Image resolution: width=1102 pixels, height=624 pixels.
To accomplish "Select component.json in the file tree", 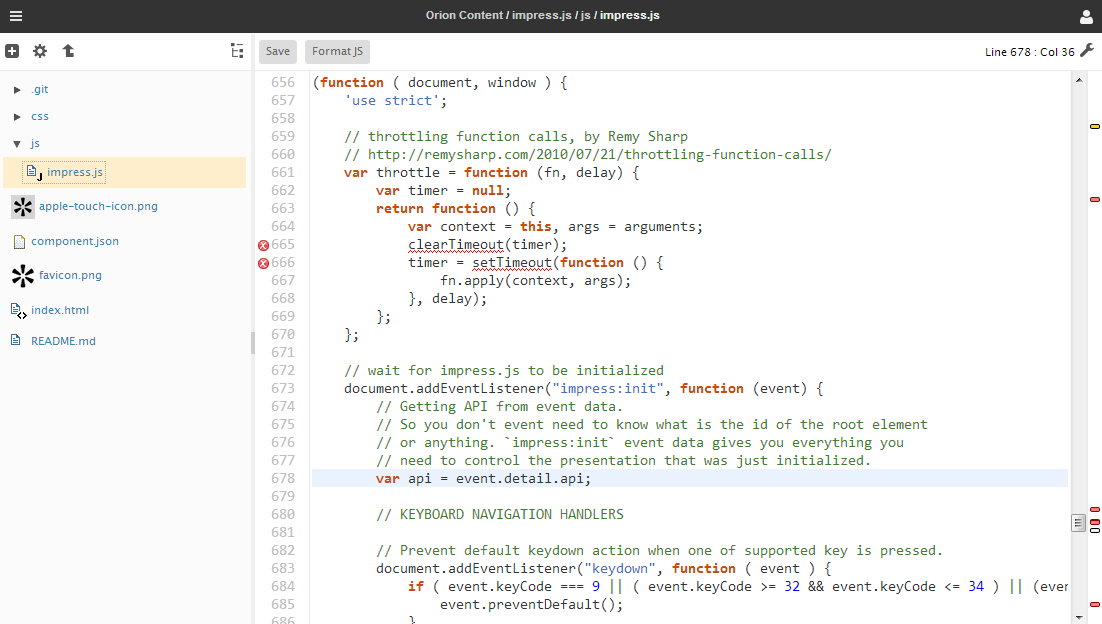I will coord(75,241).
